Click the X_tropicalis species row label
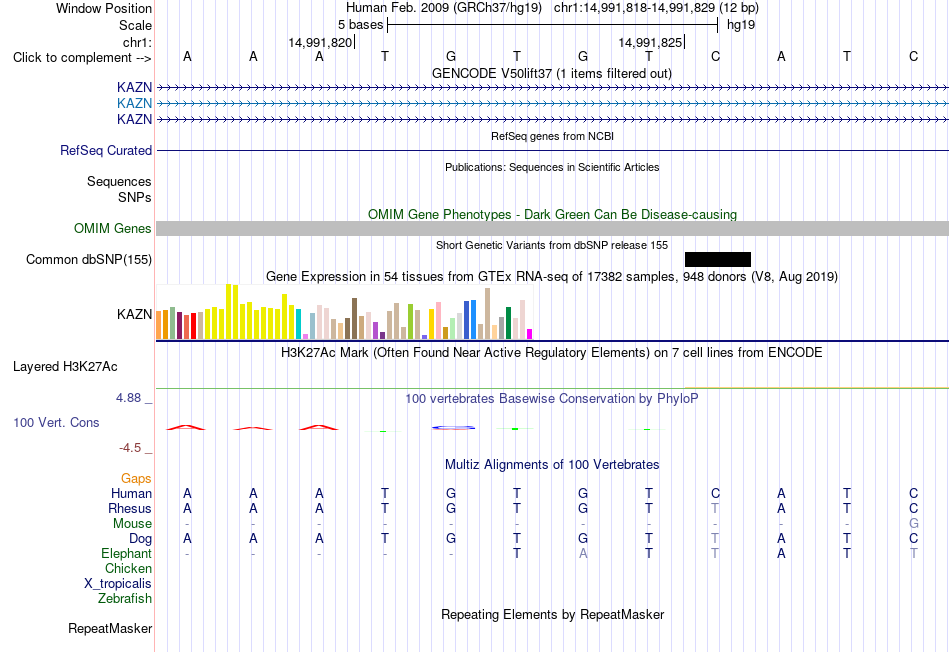Screen dimensions: 950x652 pyautogui.click(x=118, y=584)
